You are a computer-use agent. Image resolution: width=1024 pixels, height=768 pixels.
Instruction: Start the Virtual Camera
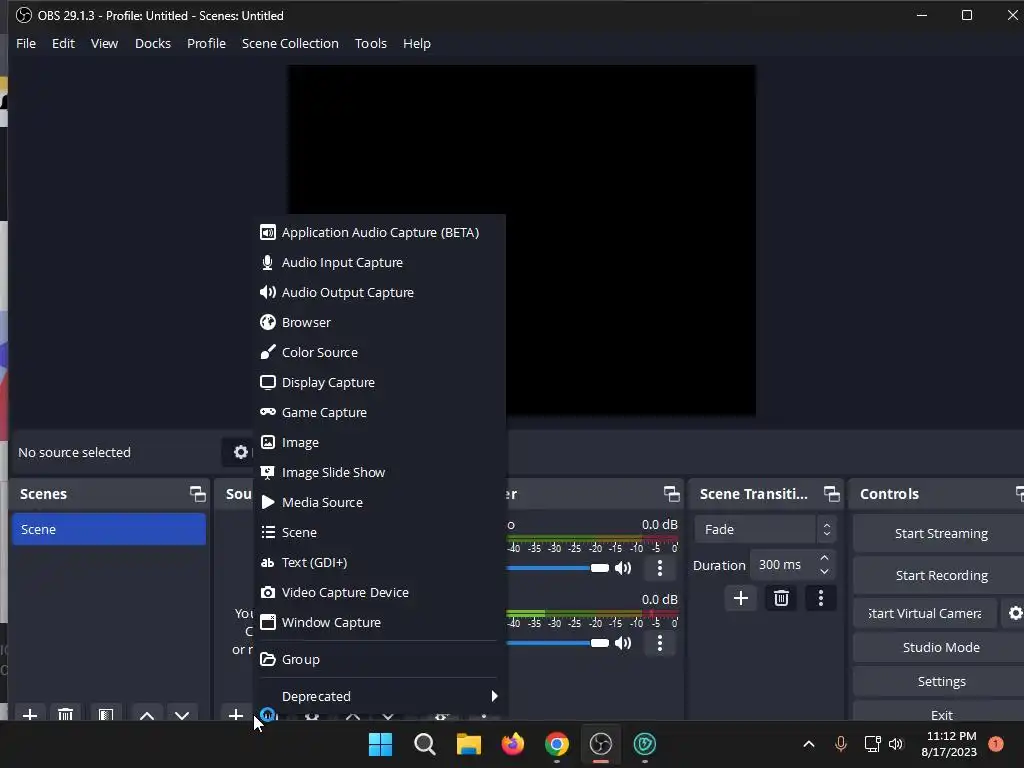click(x=925, y=614)
